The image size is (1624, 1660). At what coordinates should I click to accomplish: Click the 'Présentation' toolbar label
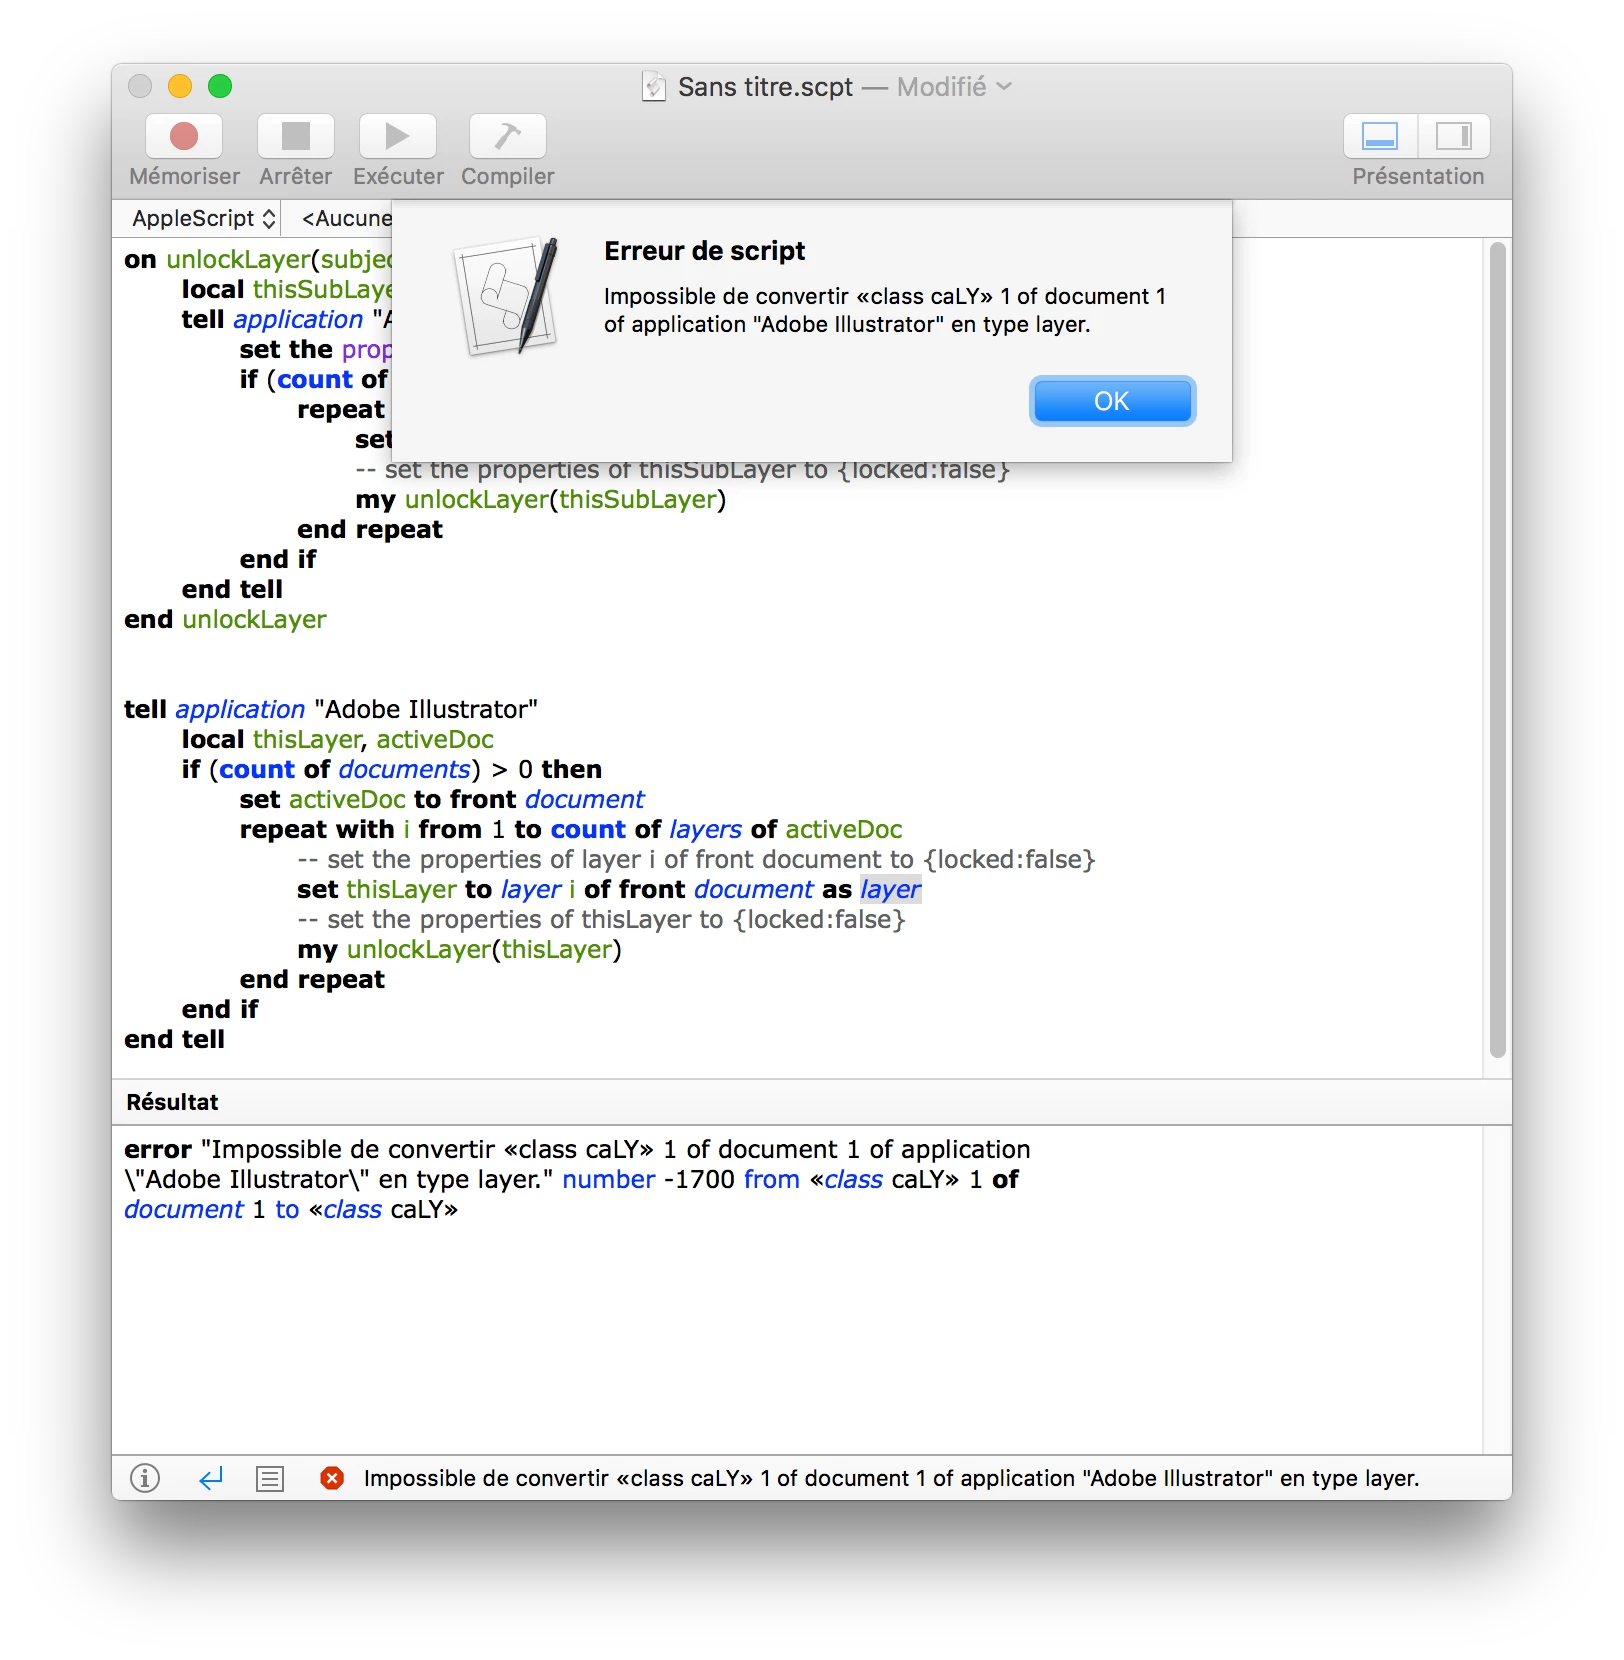coord(1418,176)
